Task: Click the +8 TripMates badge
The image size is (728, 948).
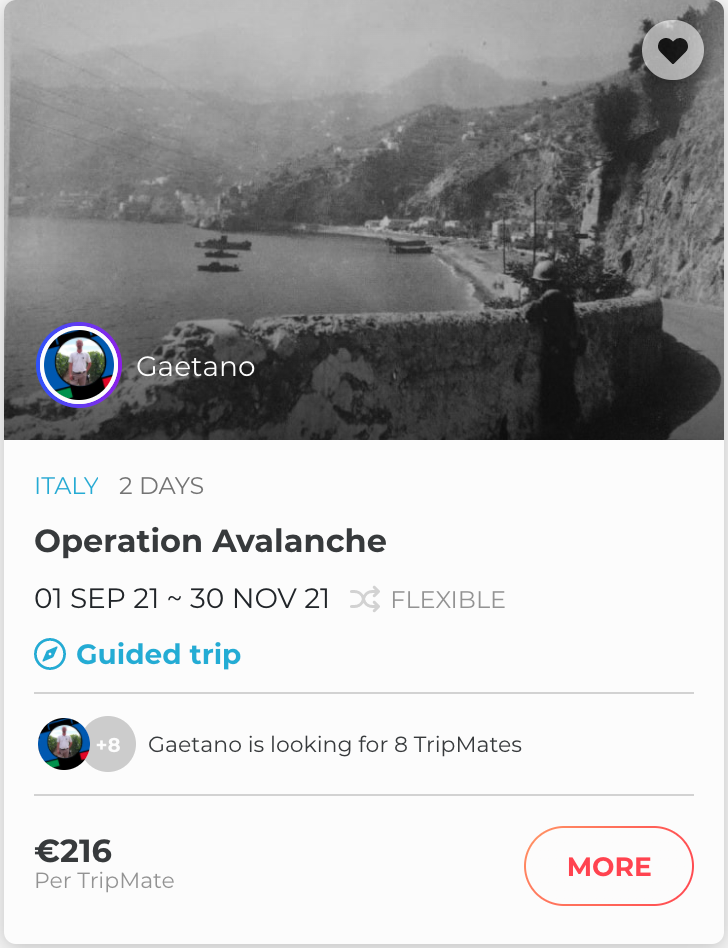Action: 109,745
